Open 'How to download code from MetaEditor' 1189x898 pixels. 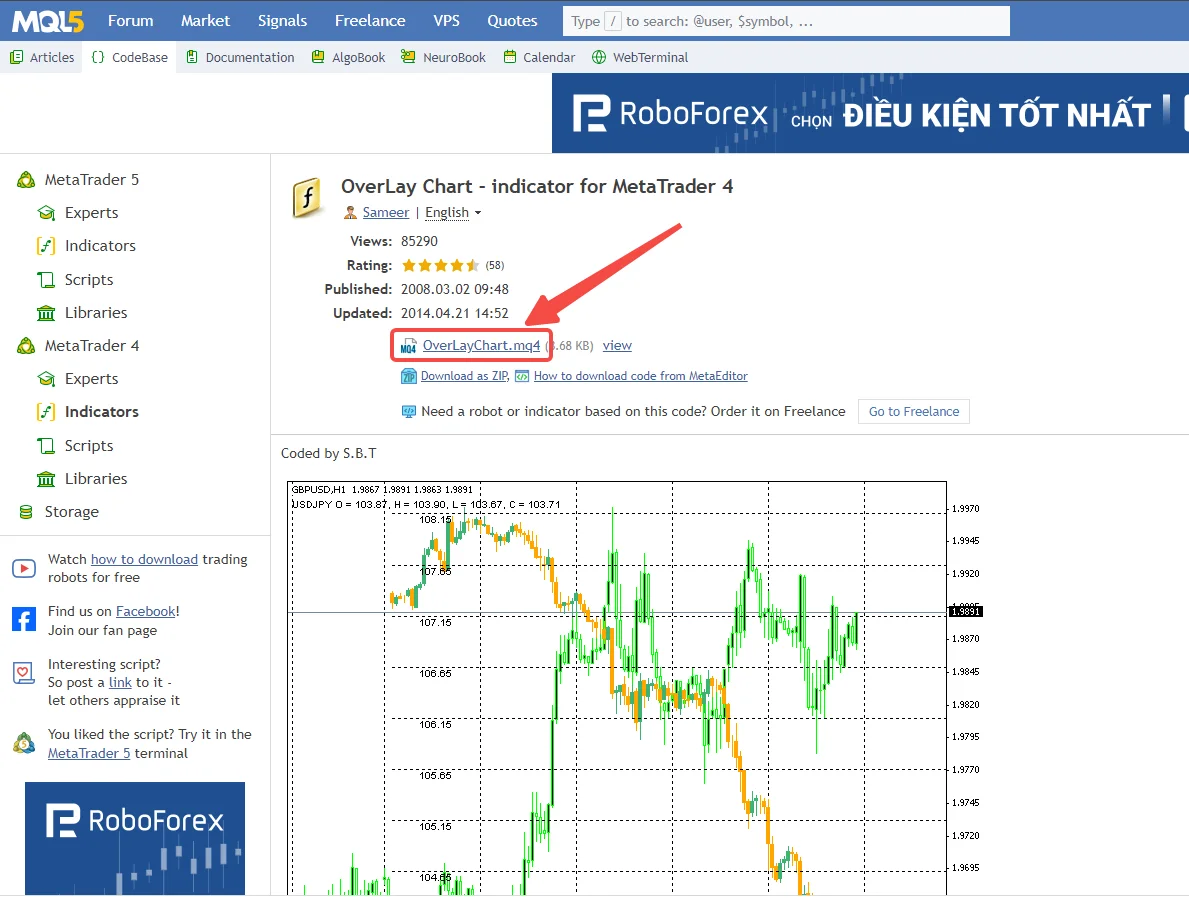coord(641,376)
